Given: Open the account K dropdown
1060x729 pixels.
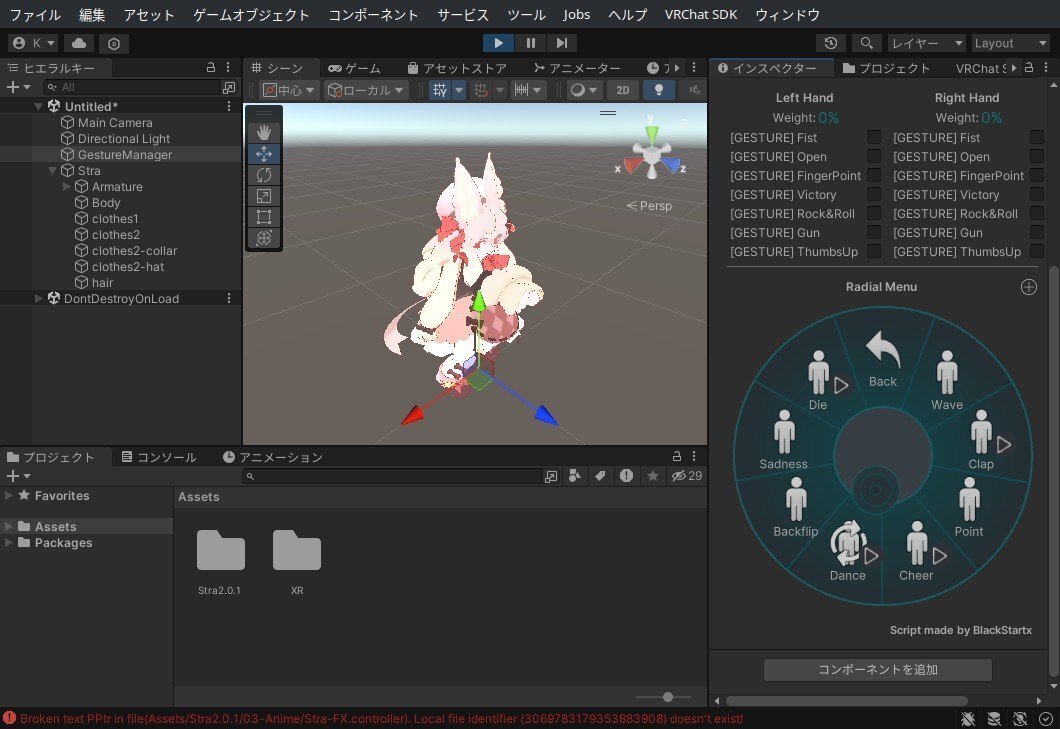Looking at the screenshot, I should [x=33, y=43].
